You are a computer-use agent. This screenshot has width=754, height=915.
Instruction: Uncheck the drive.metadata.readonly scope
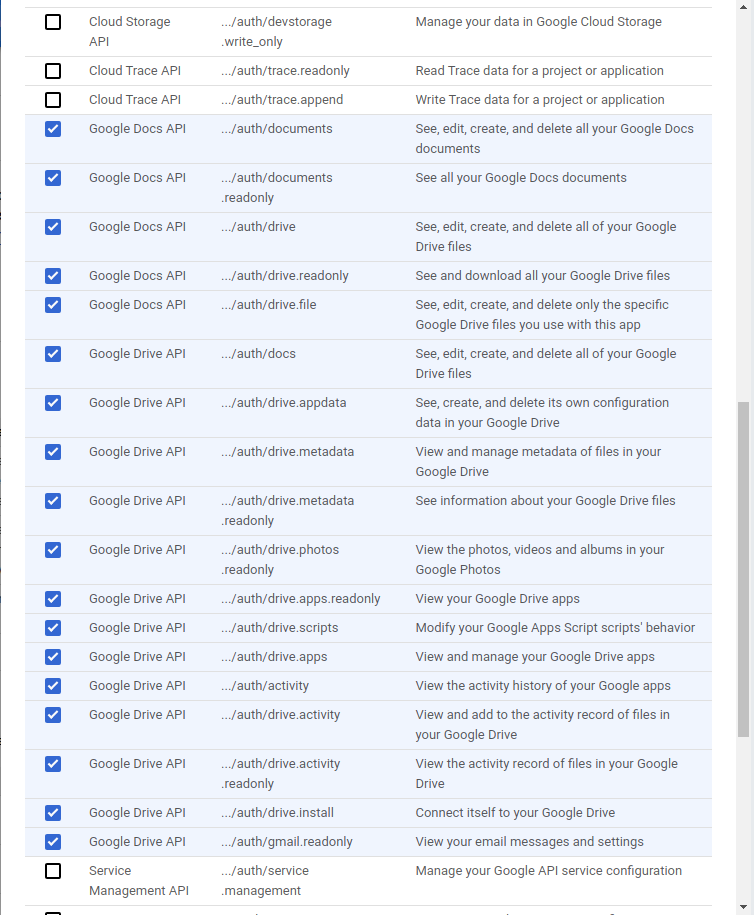point(53,501)
